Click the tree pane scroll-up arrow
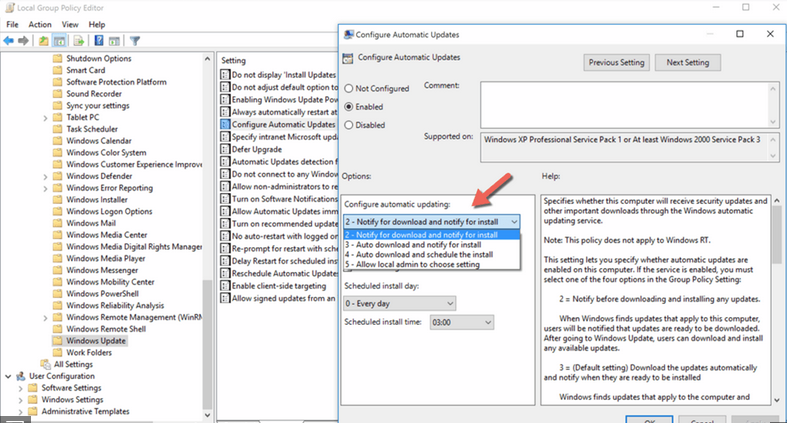The height and width of the screenshot is (423, 787). tap(207, 59)
